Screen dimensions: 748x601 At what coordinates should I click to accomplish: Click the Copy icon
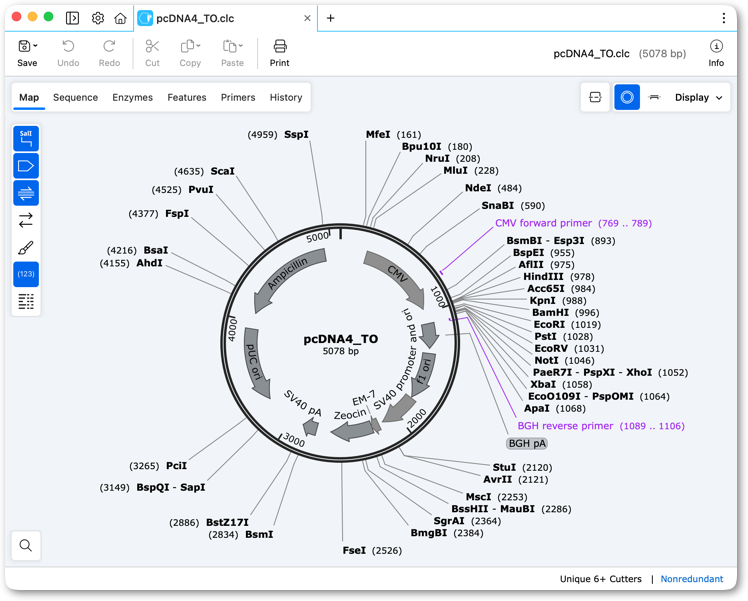click(187, 46)
